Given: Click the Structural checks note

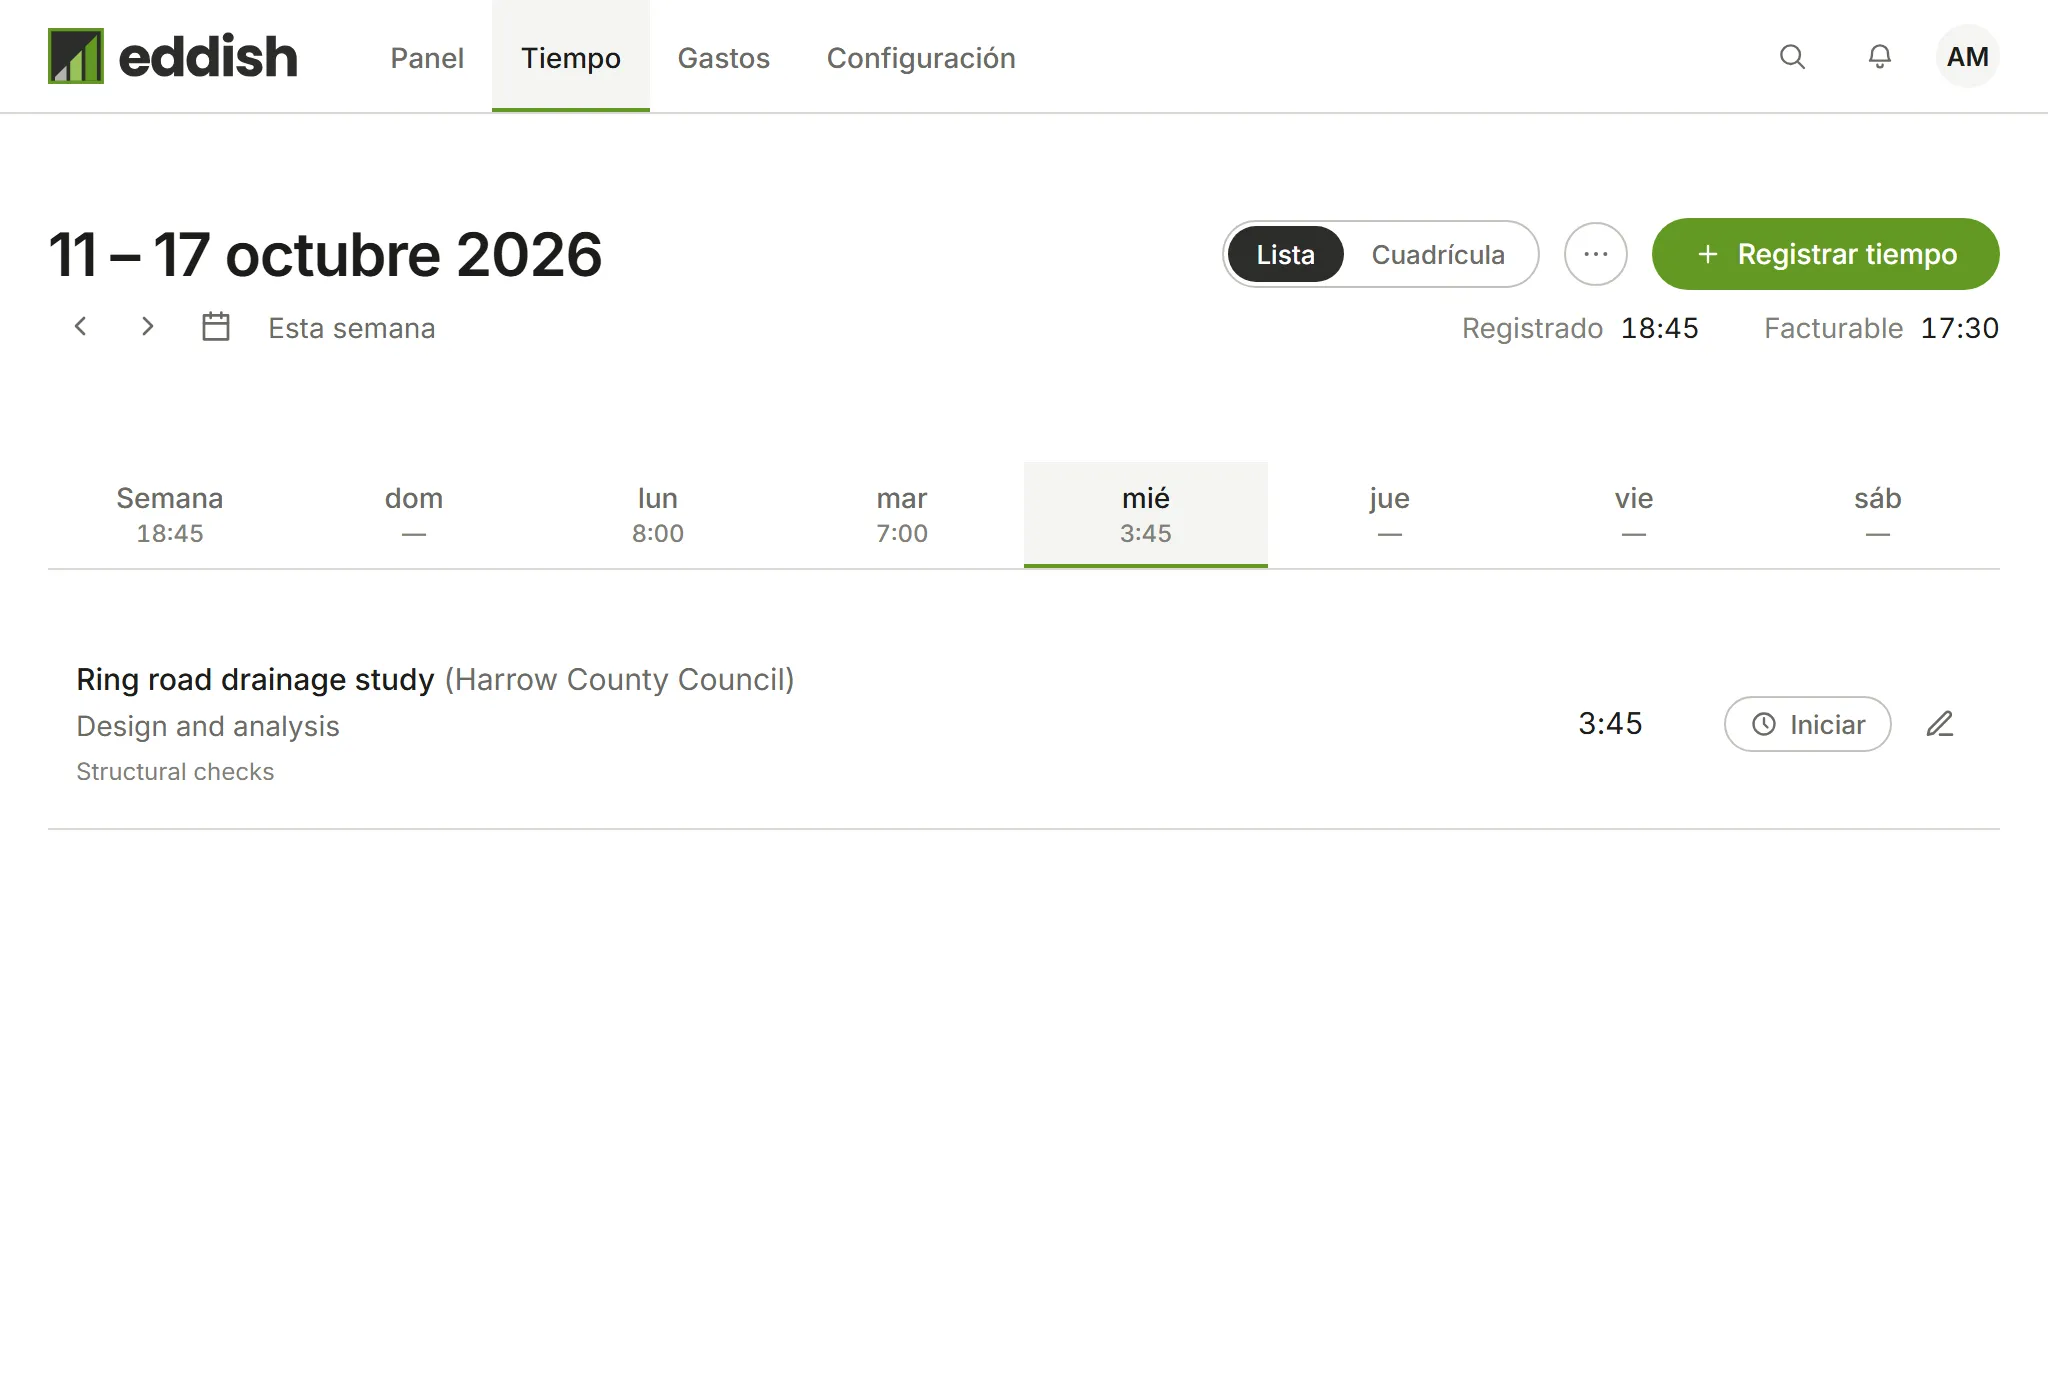Looking at the screenshot, I should [175, 771].
